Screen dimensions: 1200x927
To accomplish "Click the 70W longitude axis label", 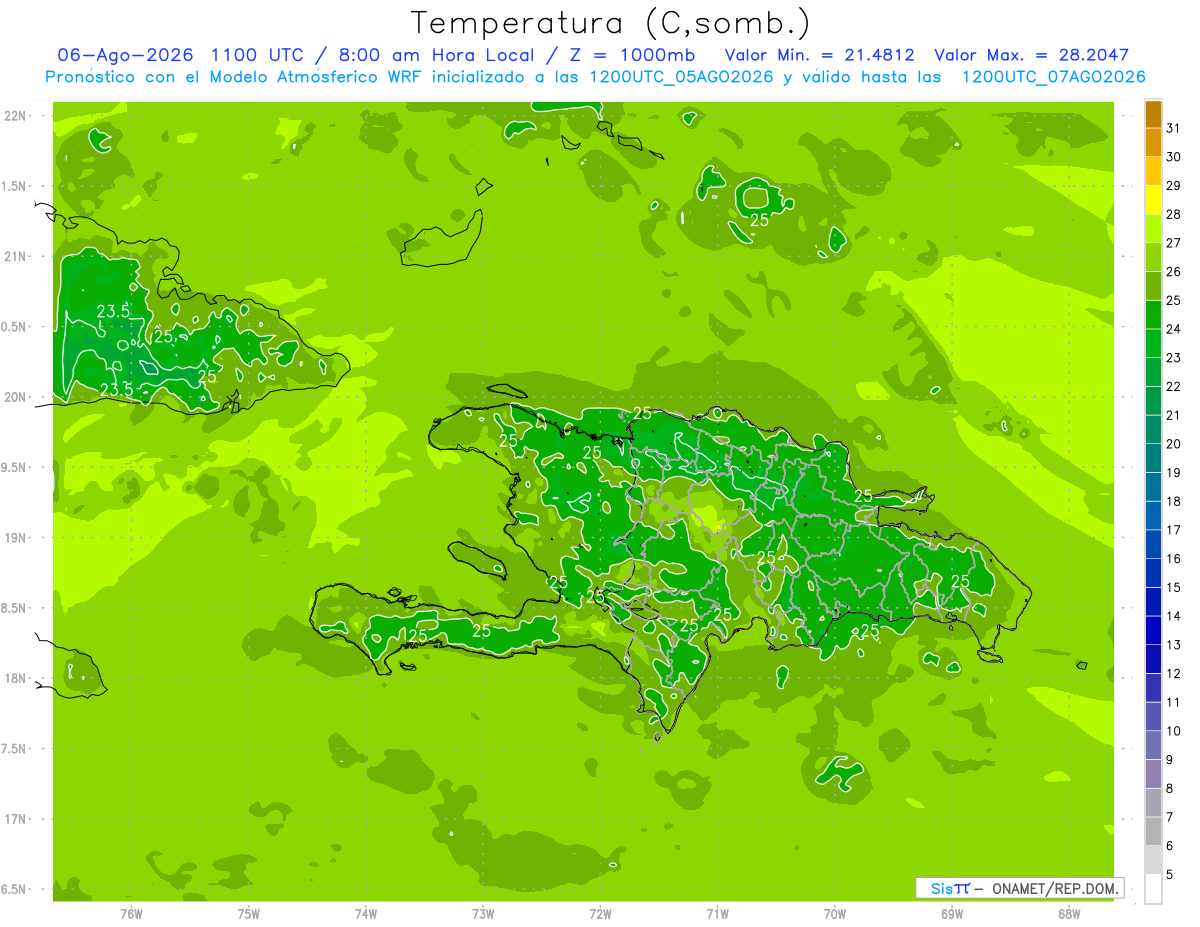I will (x=834, y=914).
